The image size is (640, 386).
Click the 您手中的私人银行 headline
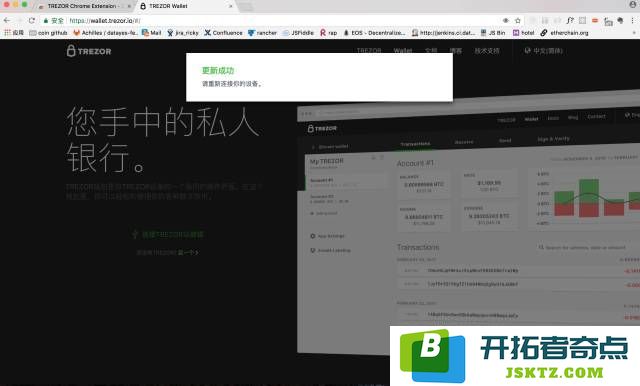[162, 139]
